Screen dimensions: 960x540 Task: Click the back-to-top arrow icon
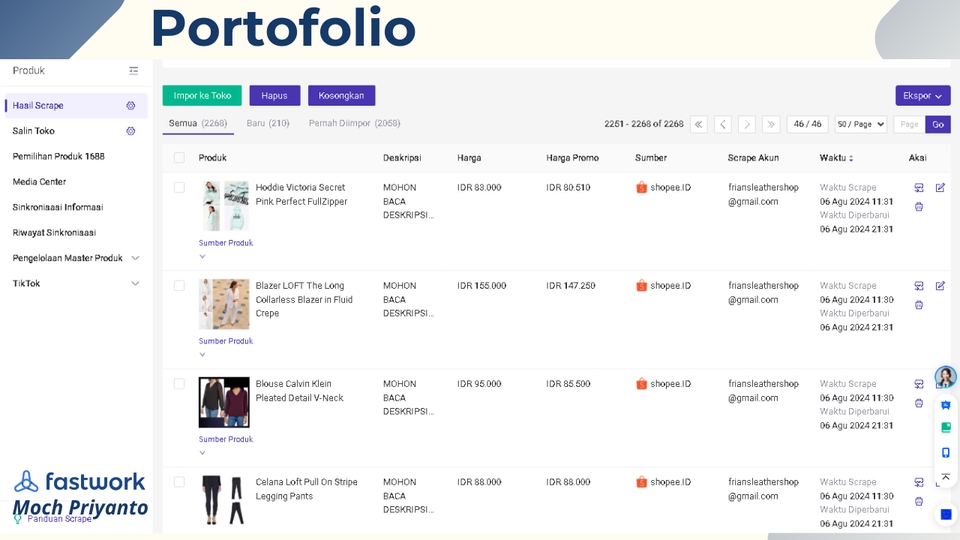tap(946, 477)
